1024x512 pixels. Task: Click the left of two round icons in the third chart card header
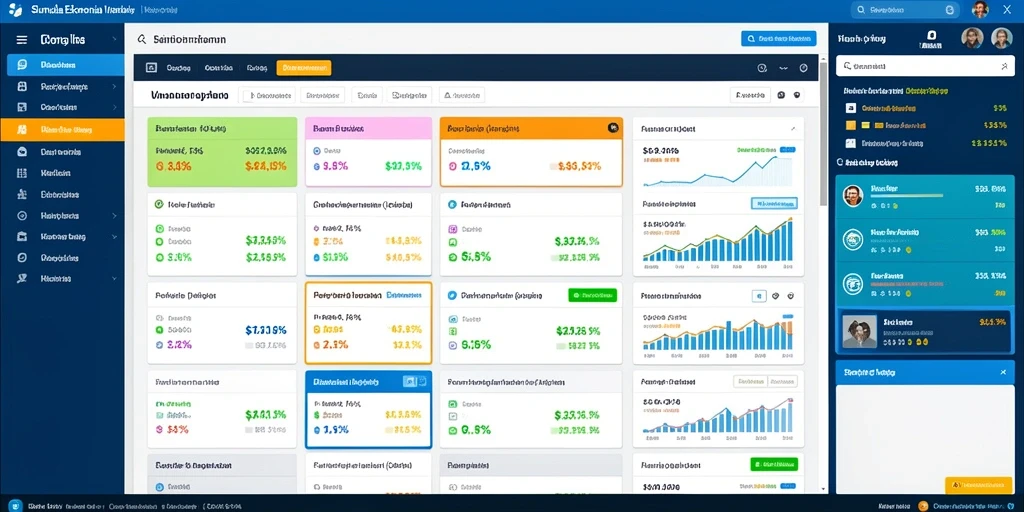tap(775, 296)
